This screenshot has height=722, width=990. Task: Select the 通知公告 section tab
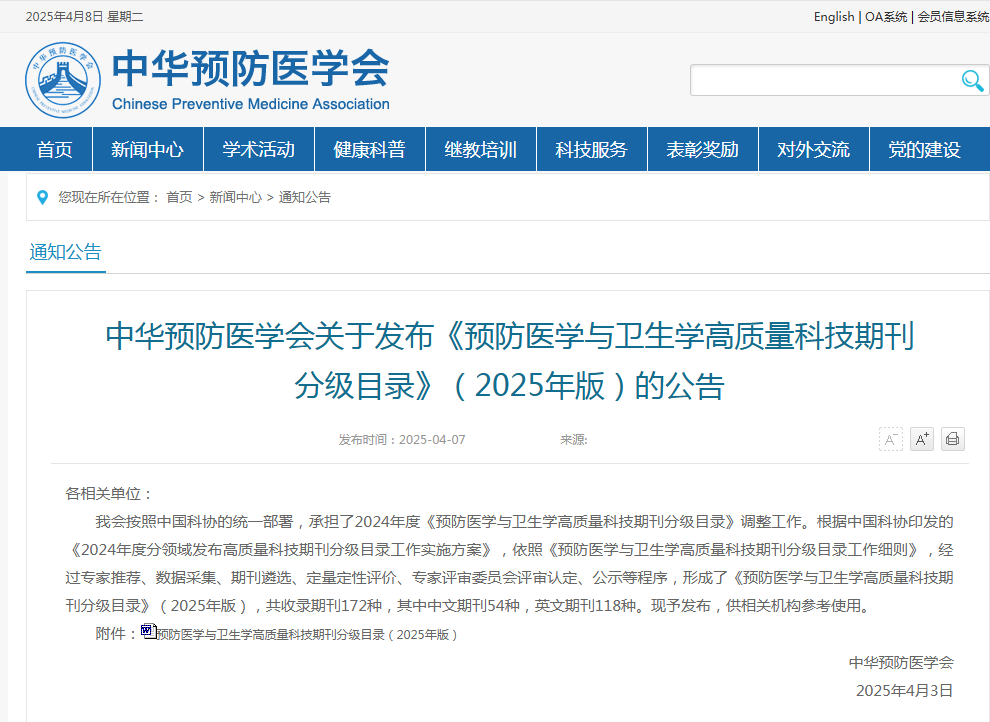[66, 252]
